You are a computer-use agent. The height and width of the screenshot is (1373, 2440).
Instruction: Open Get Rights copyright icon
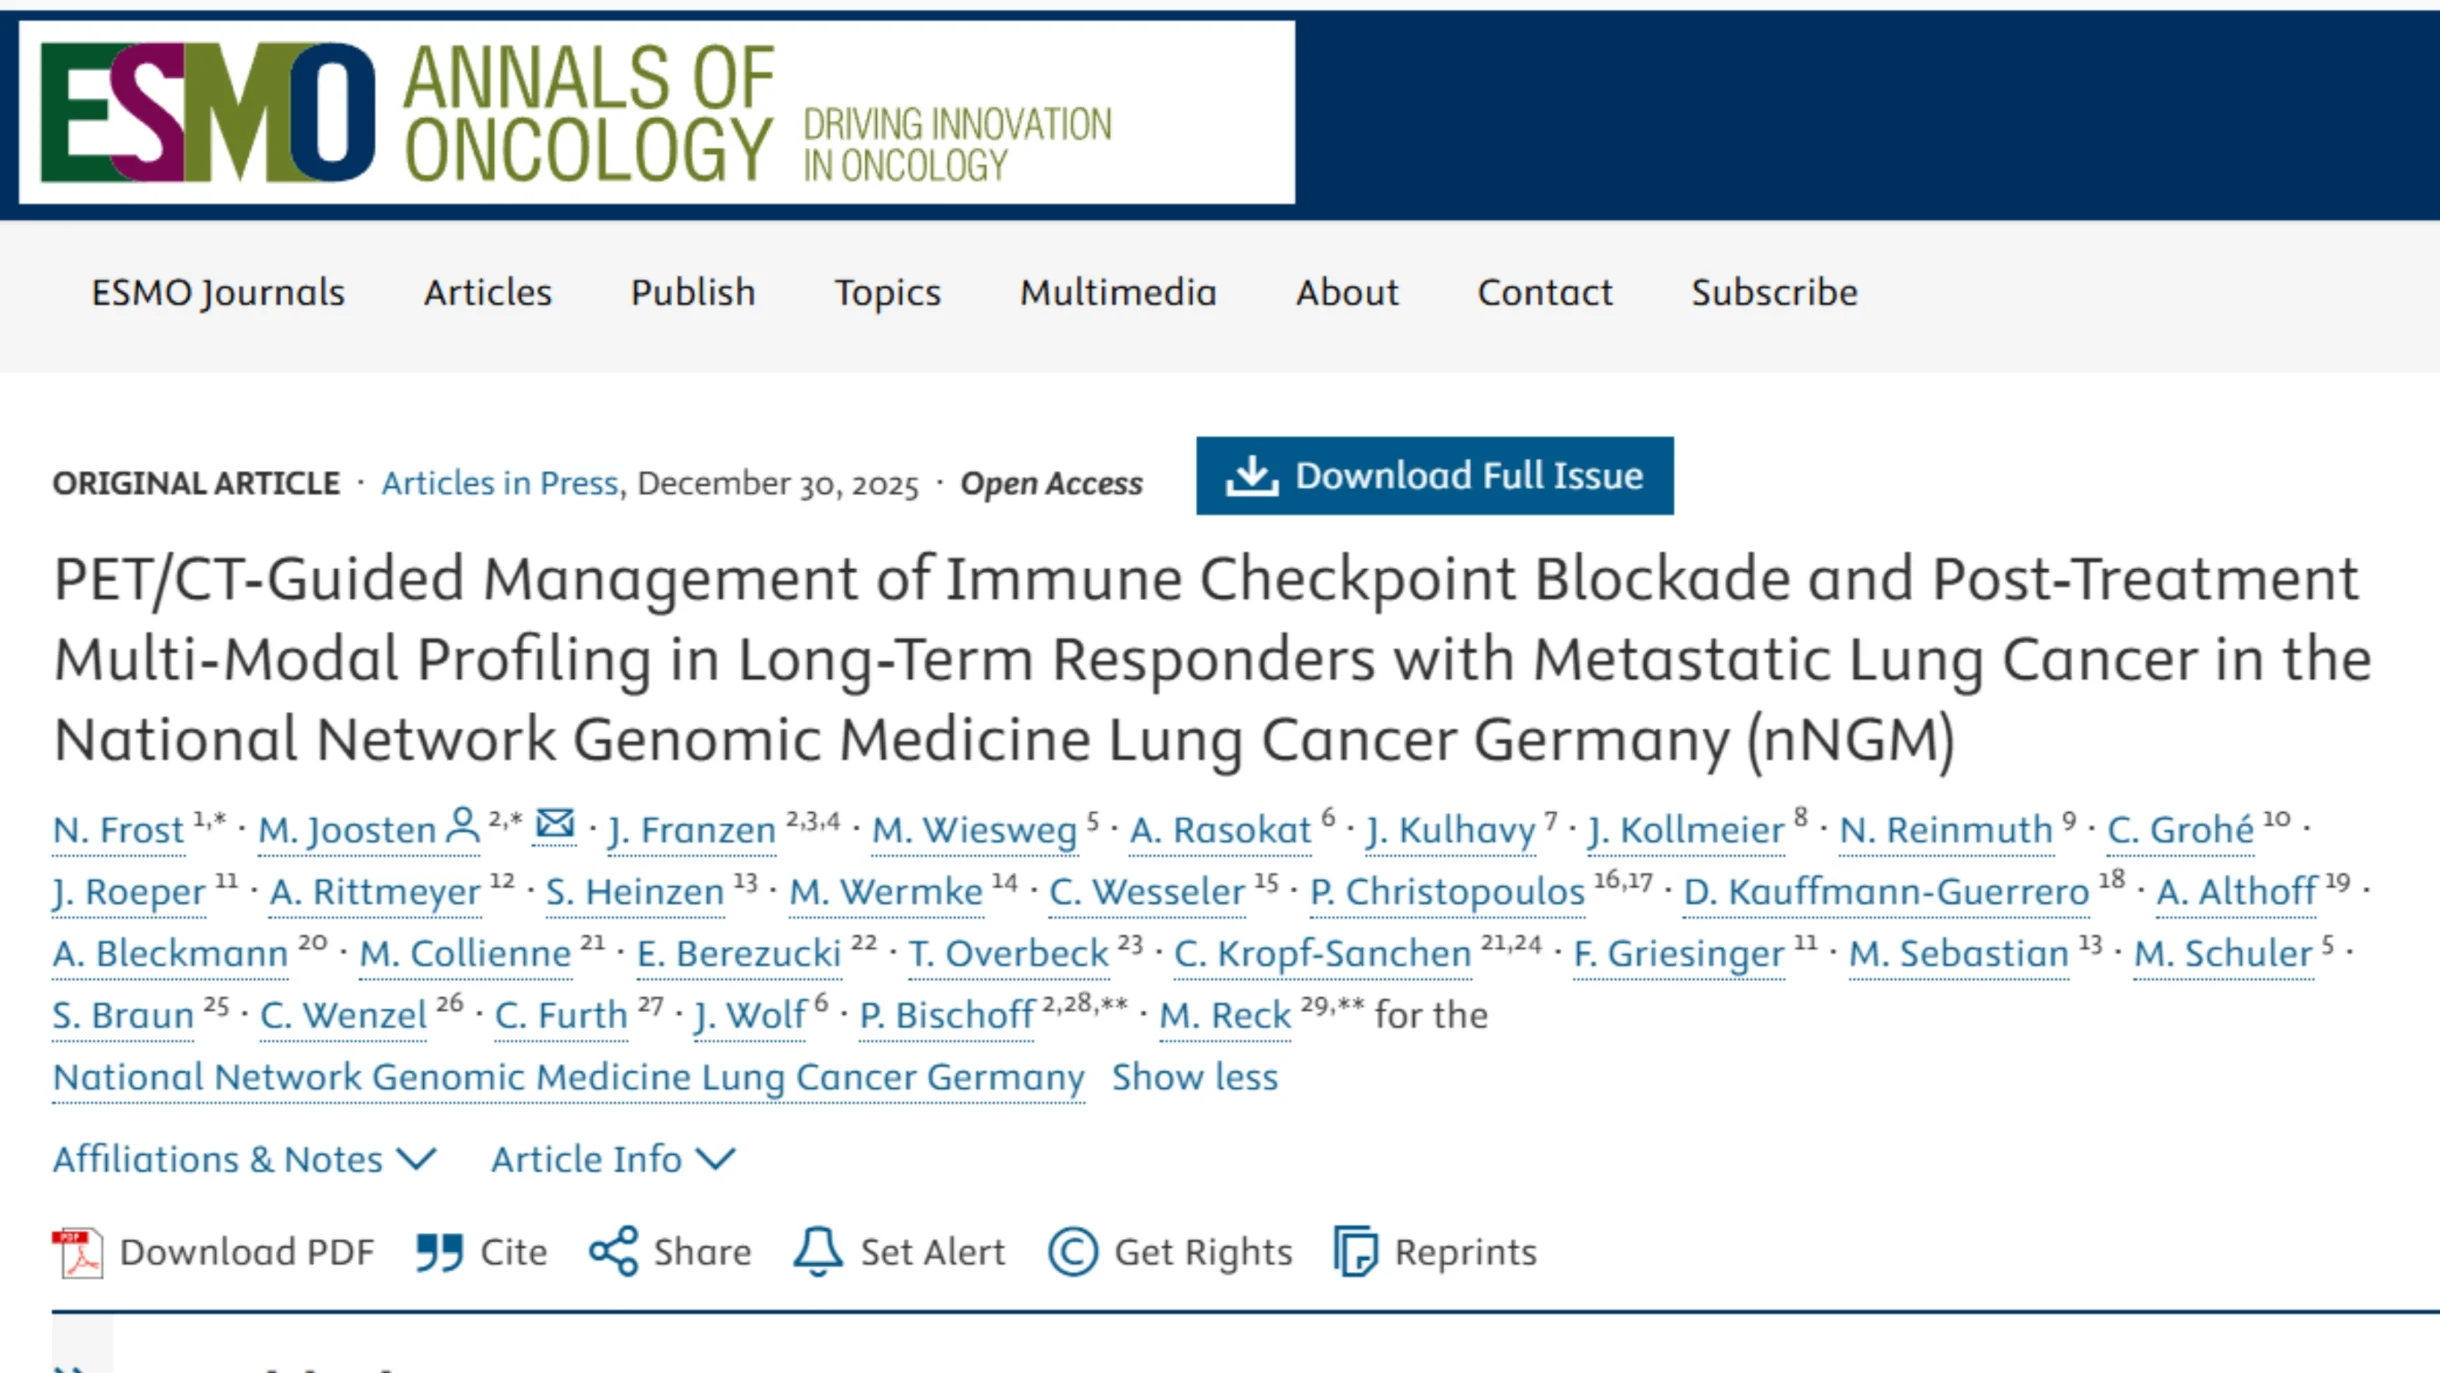tap(1072, 1250)
